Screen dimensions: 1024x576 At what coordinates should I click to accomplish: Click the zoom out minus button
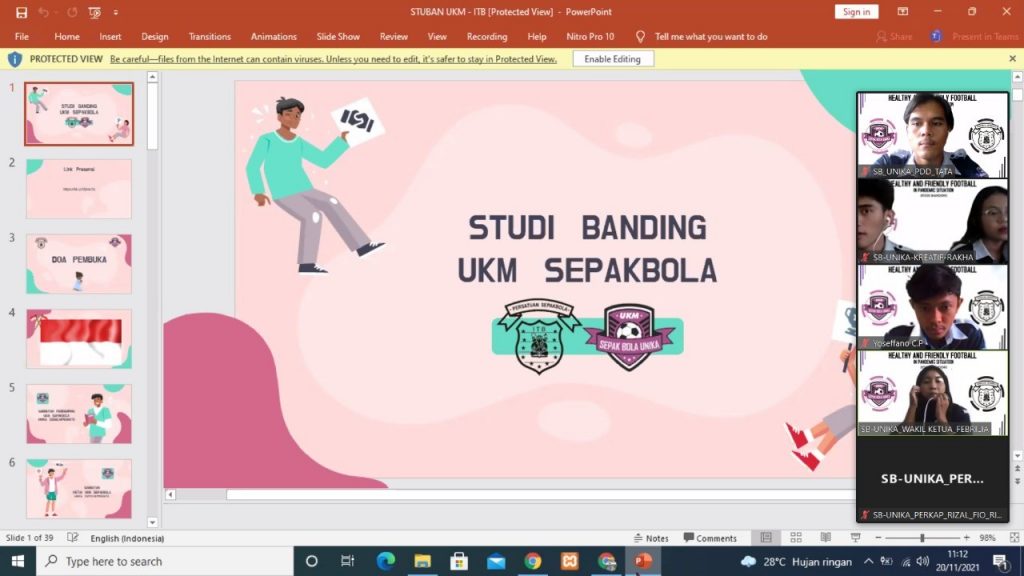point(878,537)
